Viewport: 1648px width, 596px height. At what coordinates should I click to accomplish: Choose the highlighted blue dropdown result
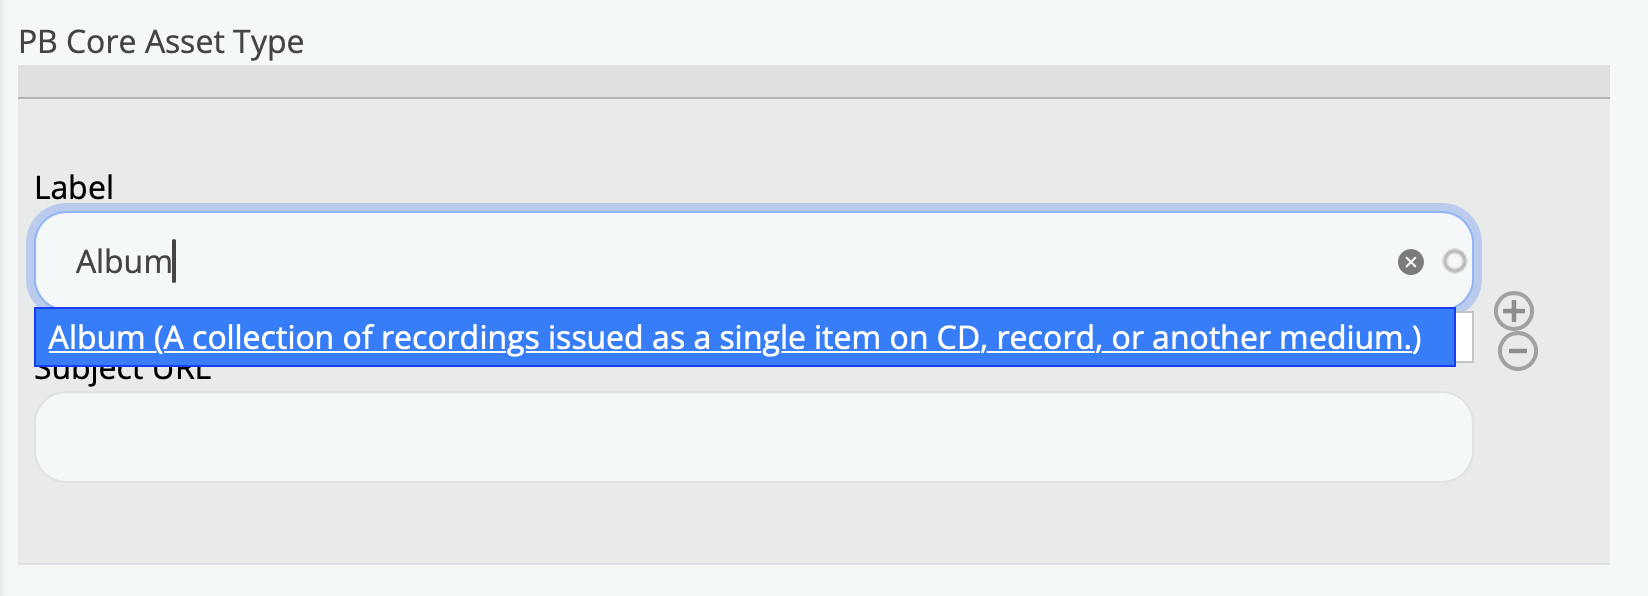[x=734, y=338]
